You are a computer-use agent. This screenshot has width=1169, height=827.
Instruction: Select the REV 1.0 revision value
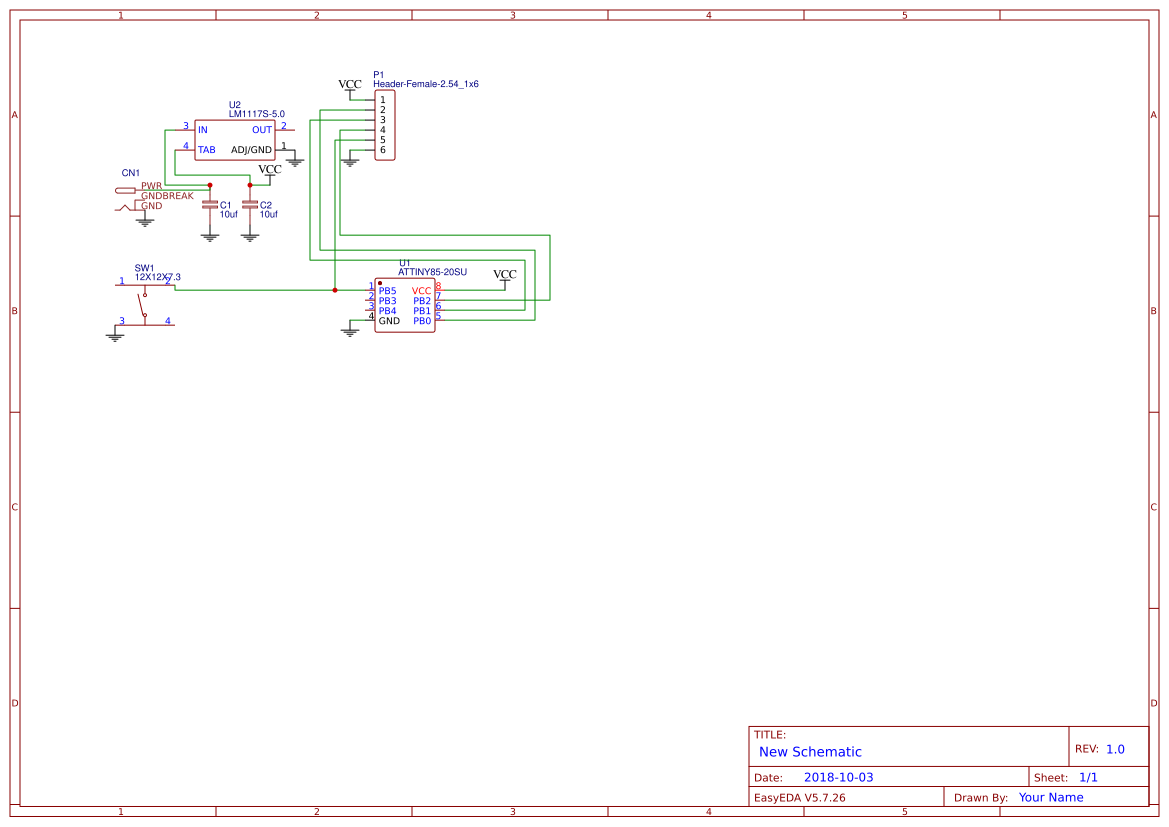point(1115,749)
